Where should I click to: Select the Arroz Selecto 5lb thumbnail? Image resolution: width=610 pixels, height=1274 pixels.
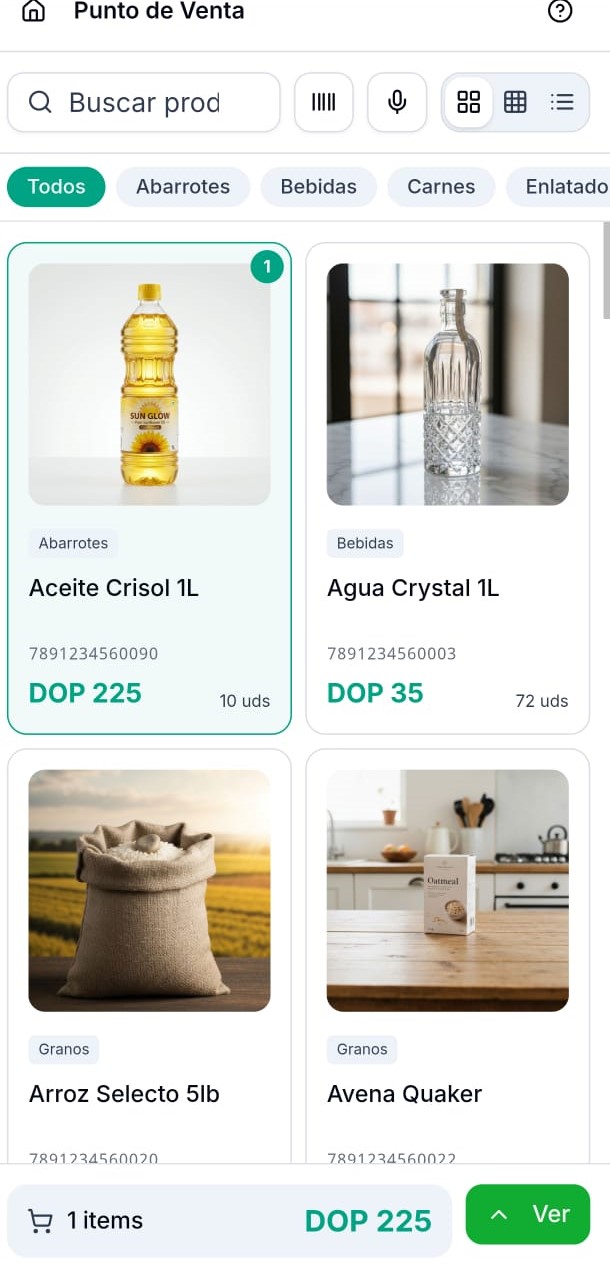coord(149,890)
